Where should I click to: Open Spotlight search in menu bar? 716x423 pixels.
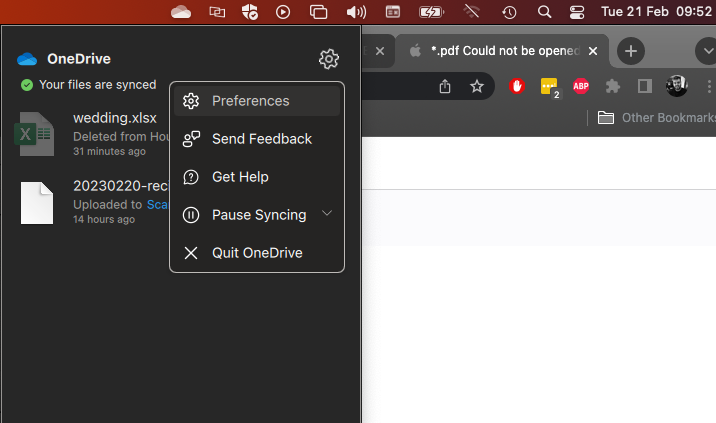tap(544, 12)
